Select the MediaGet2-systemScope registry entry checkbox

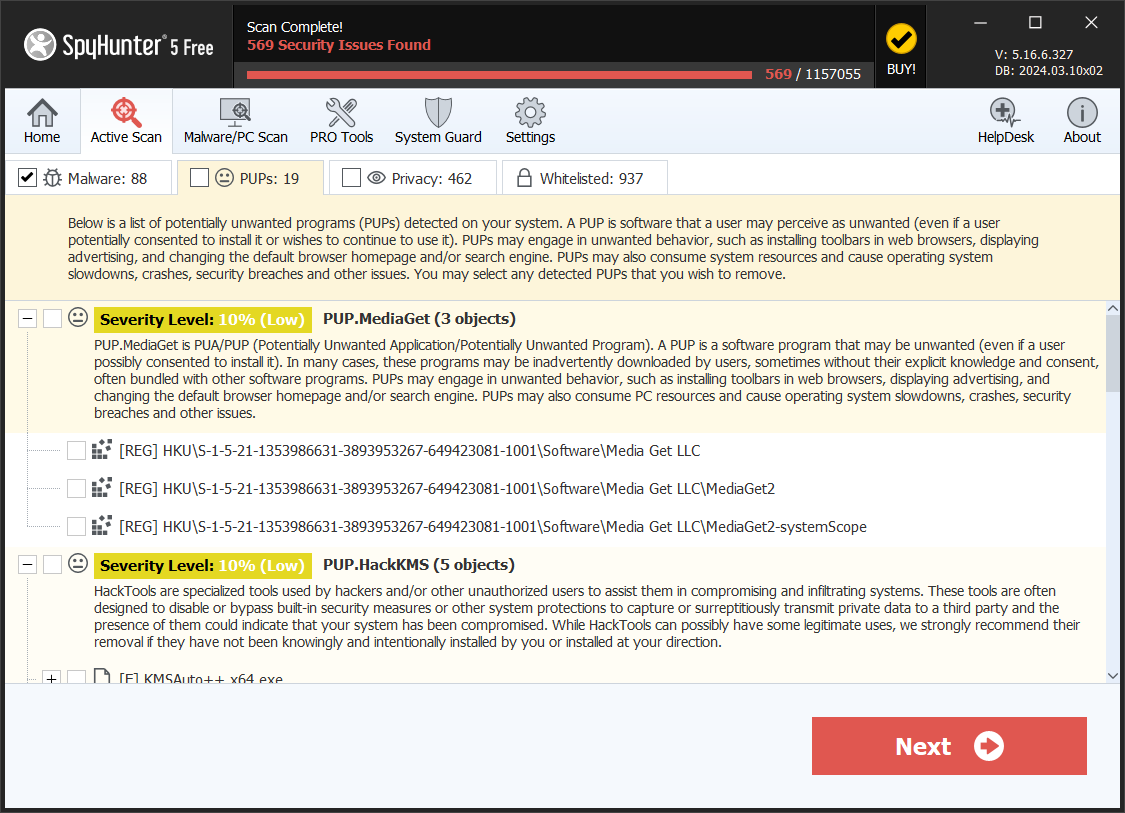(77, 526)
